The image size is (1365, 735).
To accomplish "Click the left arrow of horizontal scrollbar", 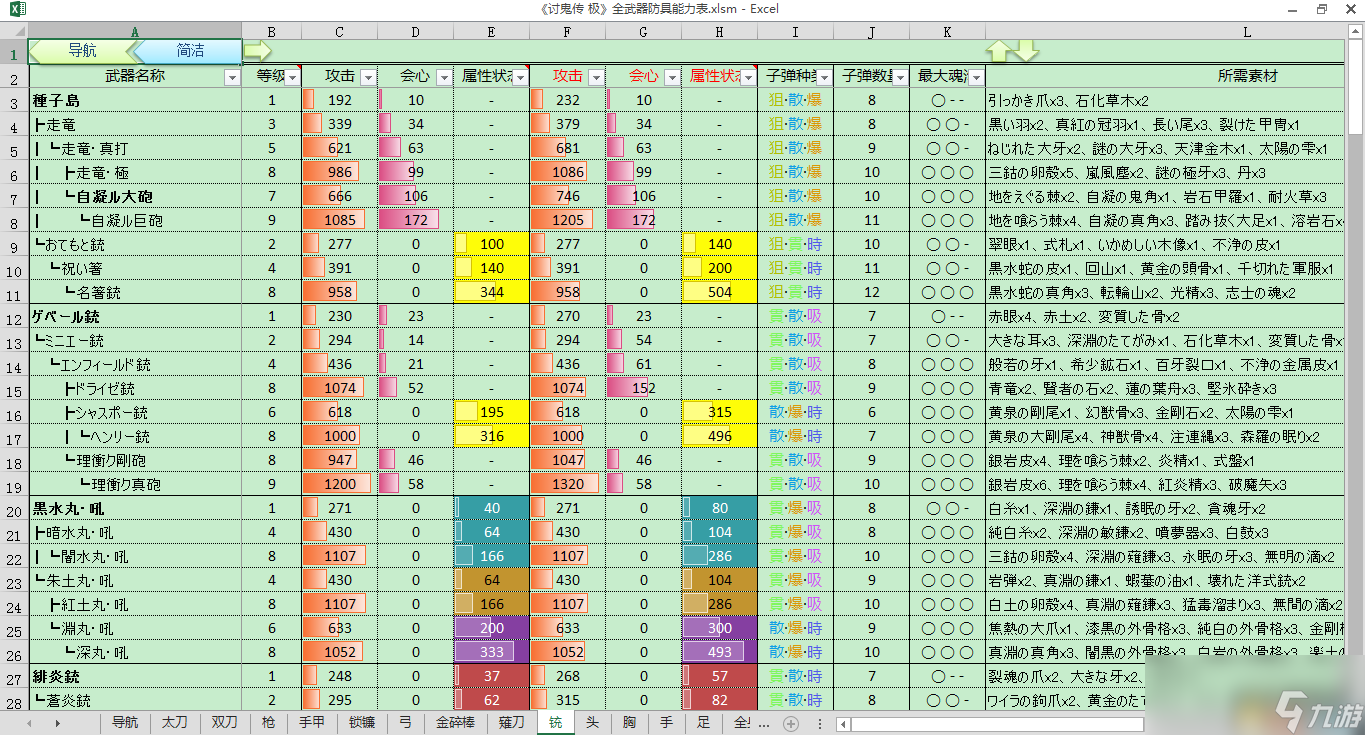I will coord(842,723).
